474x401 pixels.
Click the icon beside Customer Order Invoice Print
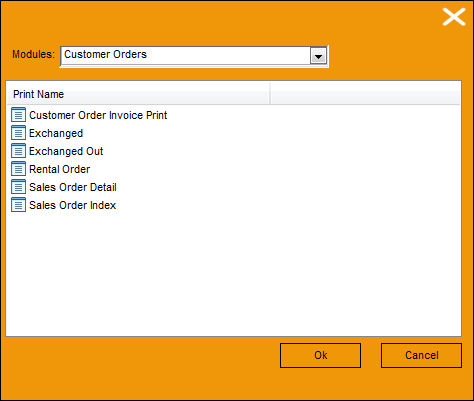tap(18, 115)
